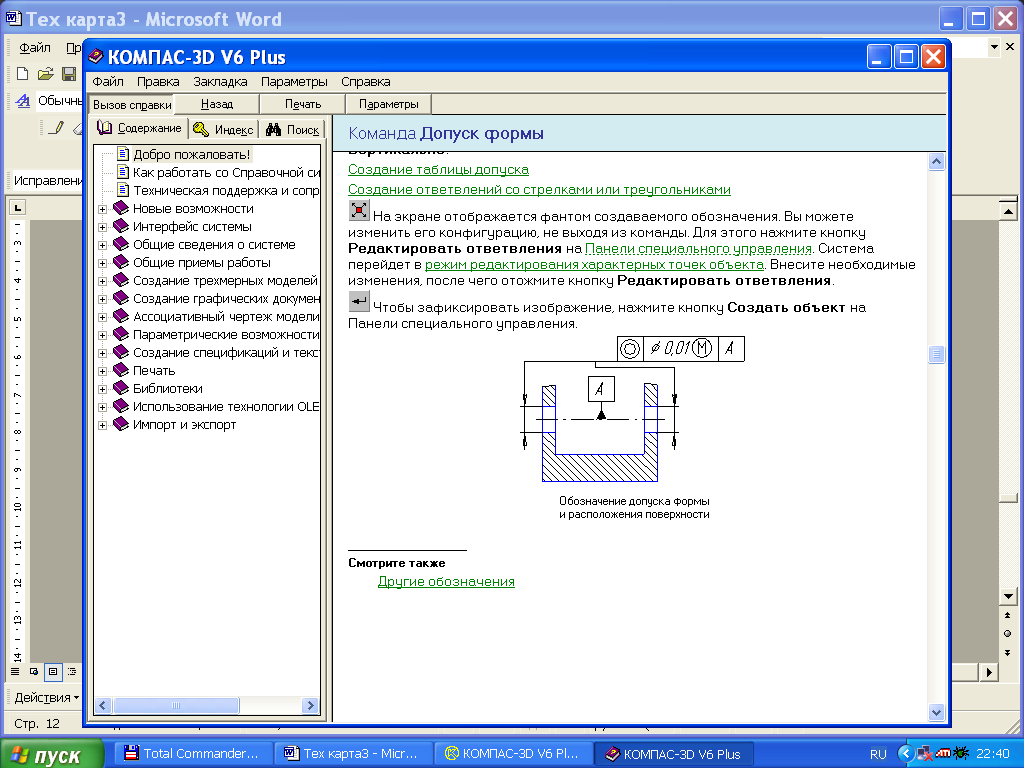1024x768 pixels.
Task: Open link Панели специального управления
Action: (698, 248)
